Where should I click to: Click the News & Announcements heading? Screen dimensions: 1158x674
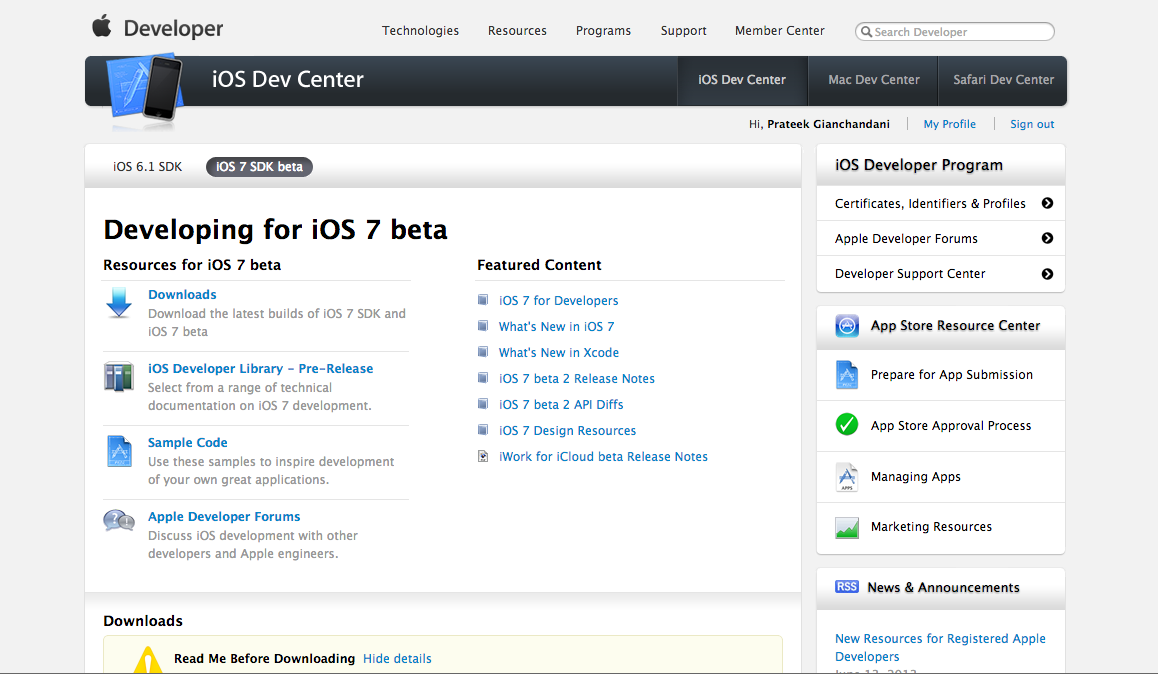(x=943, y=588)
